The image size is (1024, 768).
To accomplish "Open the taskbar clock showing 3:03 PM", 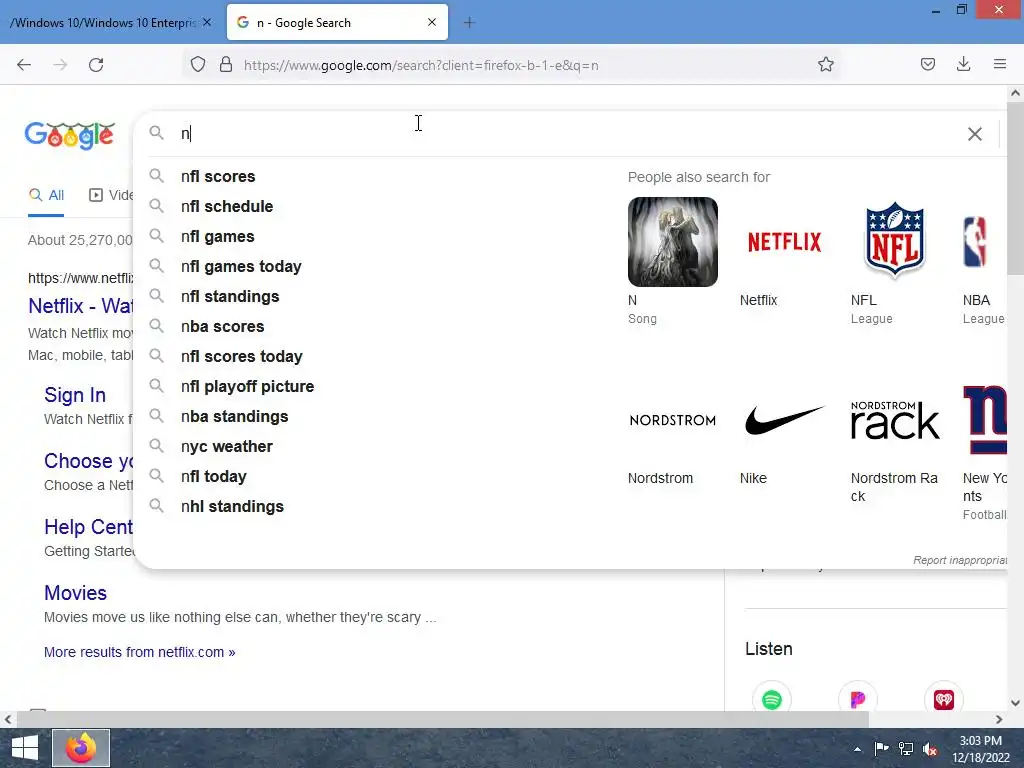I will coord(980,749).
